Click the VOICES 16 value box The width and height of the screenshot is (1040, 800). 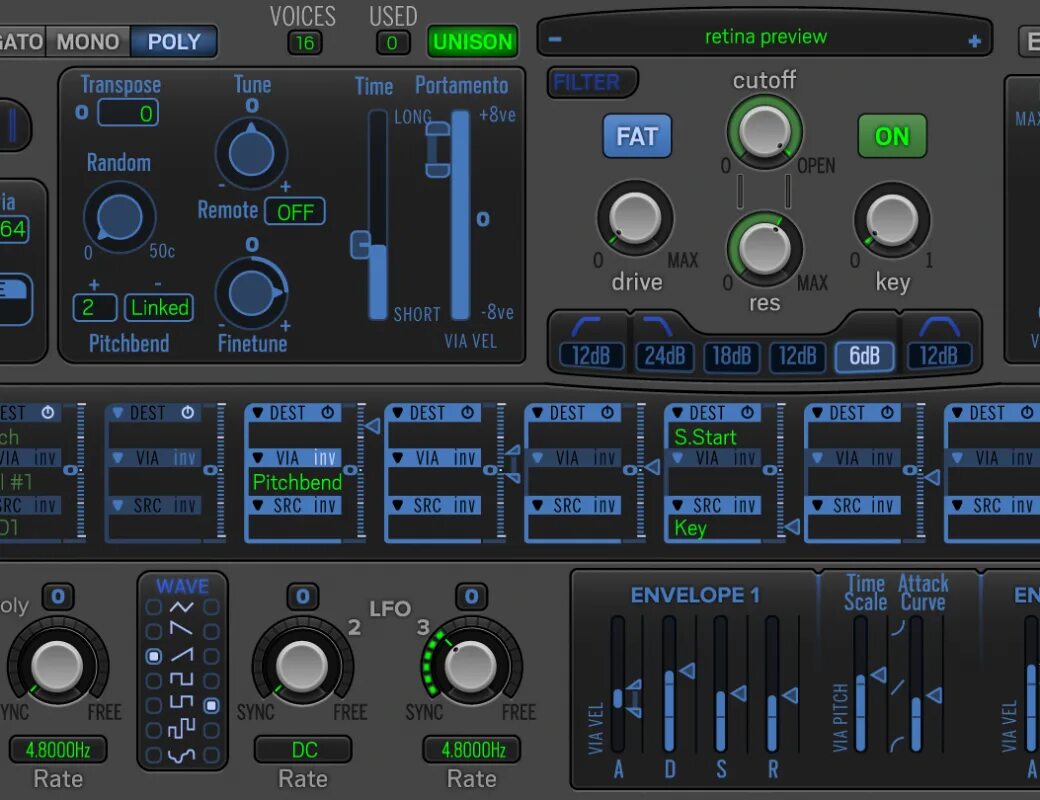304,43
